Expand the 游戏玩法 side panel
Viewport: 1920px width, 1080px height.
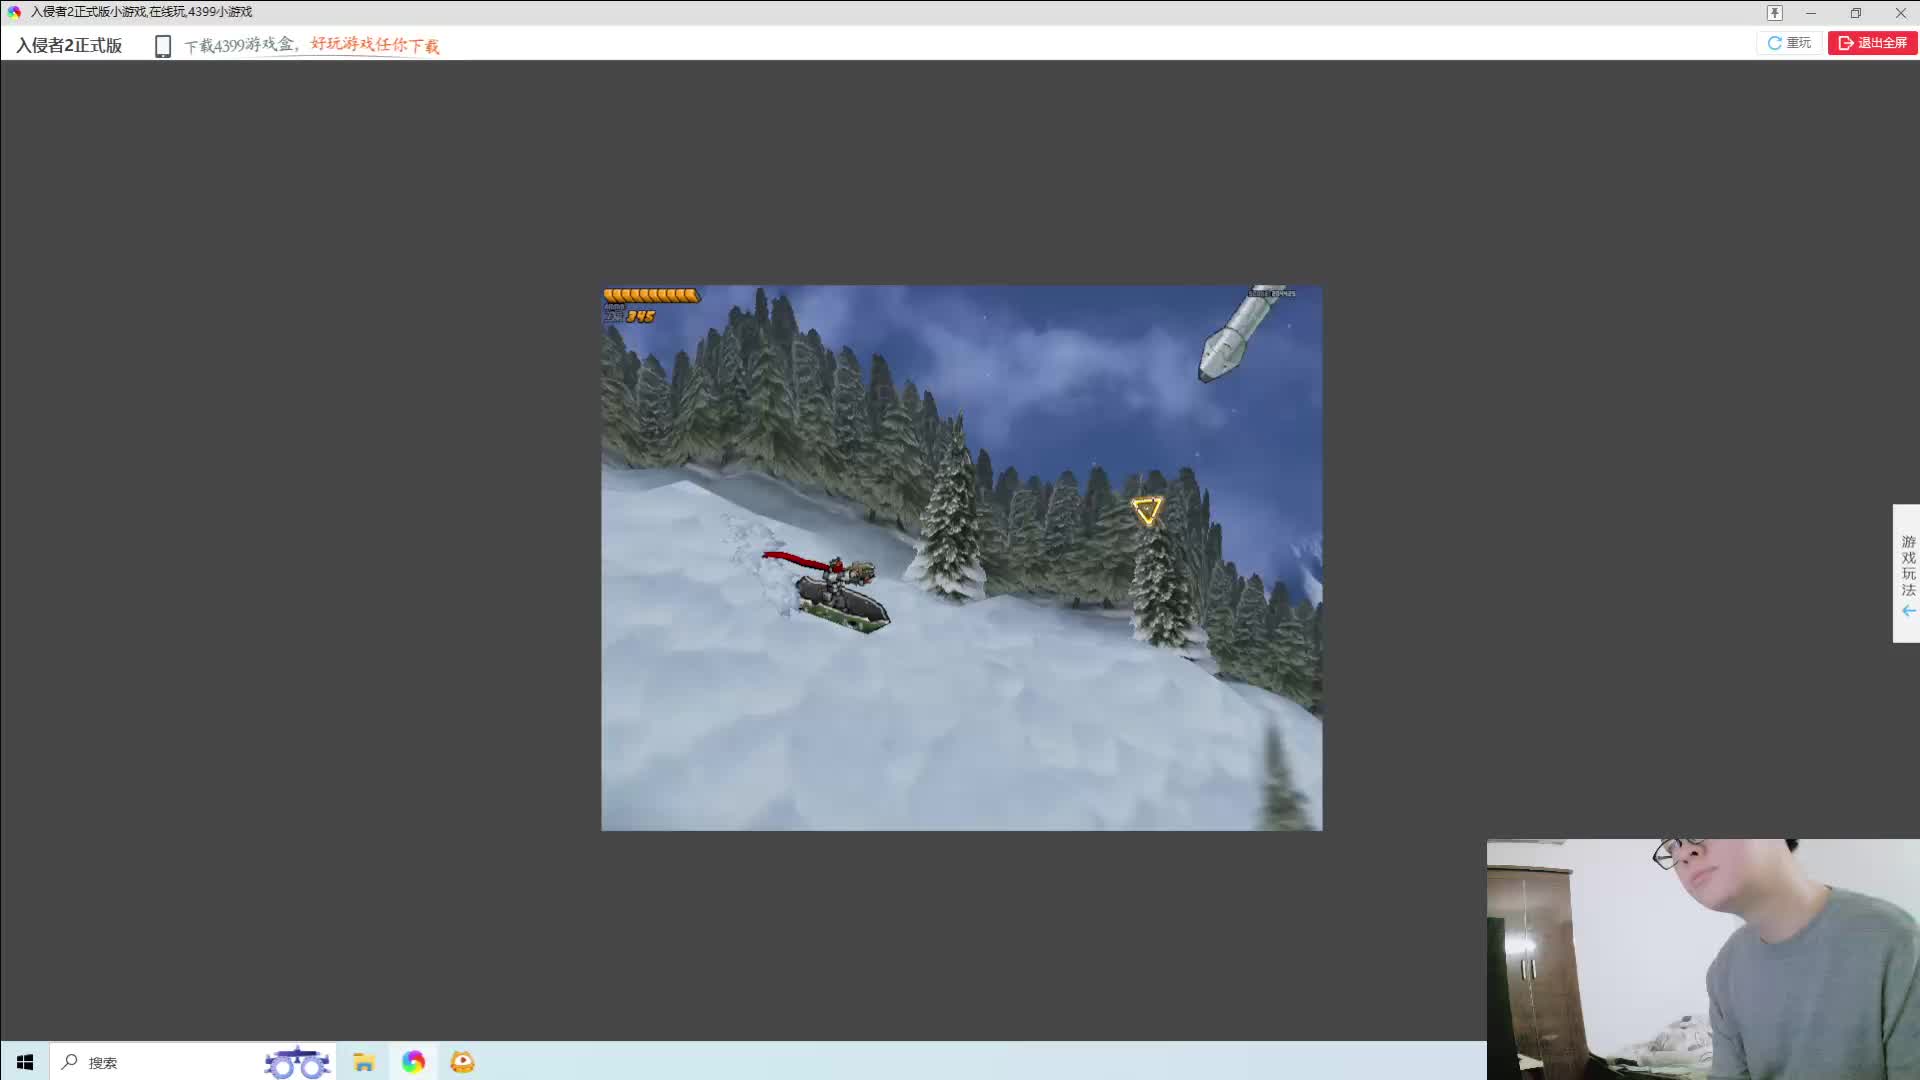coord(1907,566)
